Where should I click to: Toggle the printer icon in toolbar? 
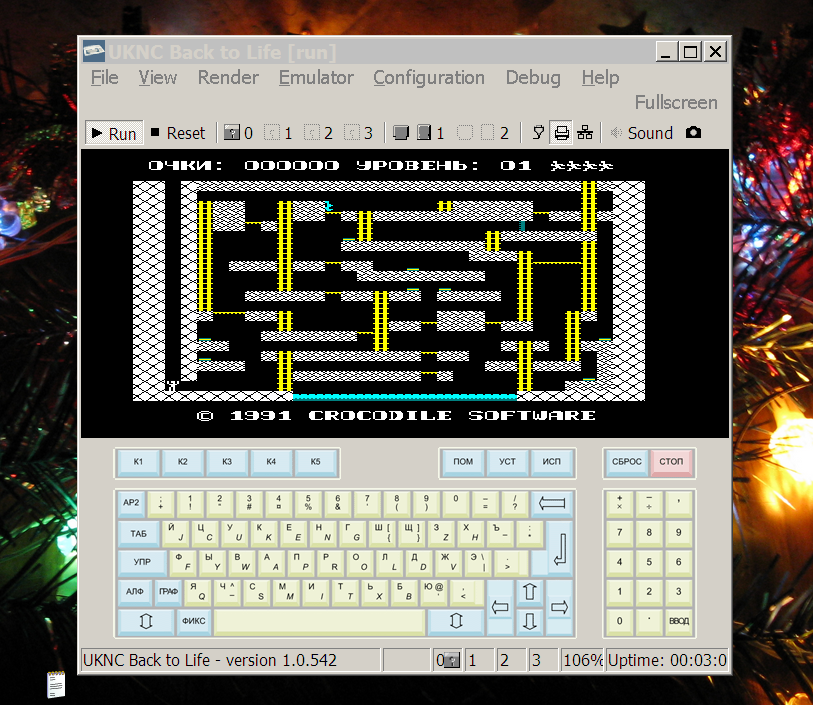click(562, 133)
